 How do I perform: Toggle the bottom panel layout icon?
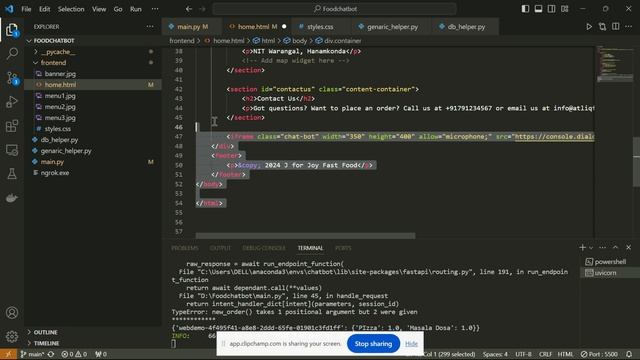pyautogui.click(x=538, y=9)
